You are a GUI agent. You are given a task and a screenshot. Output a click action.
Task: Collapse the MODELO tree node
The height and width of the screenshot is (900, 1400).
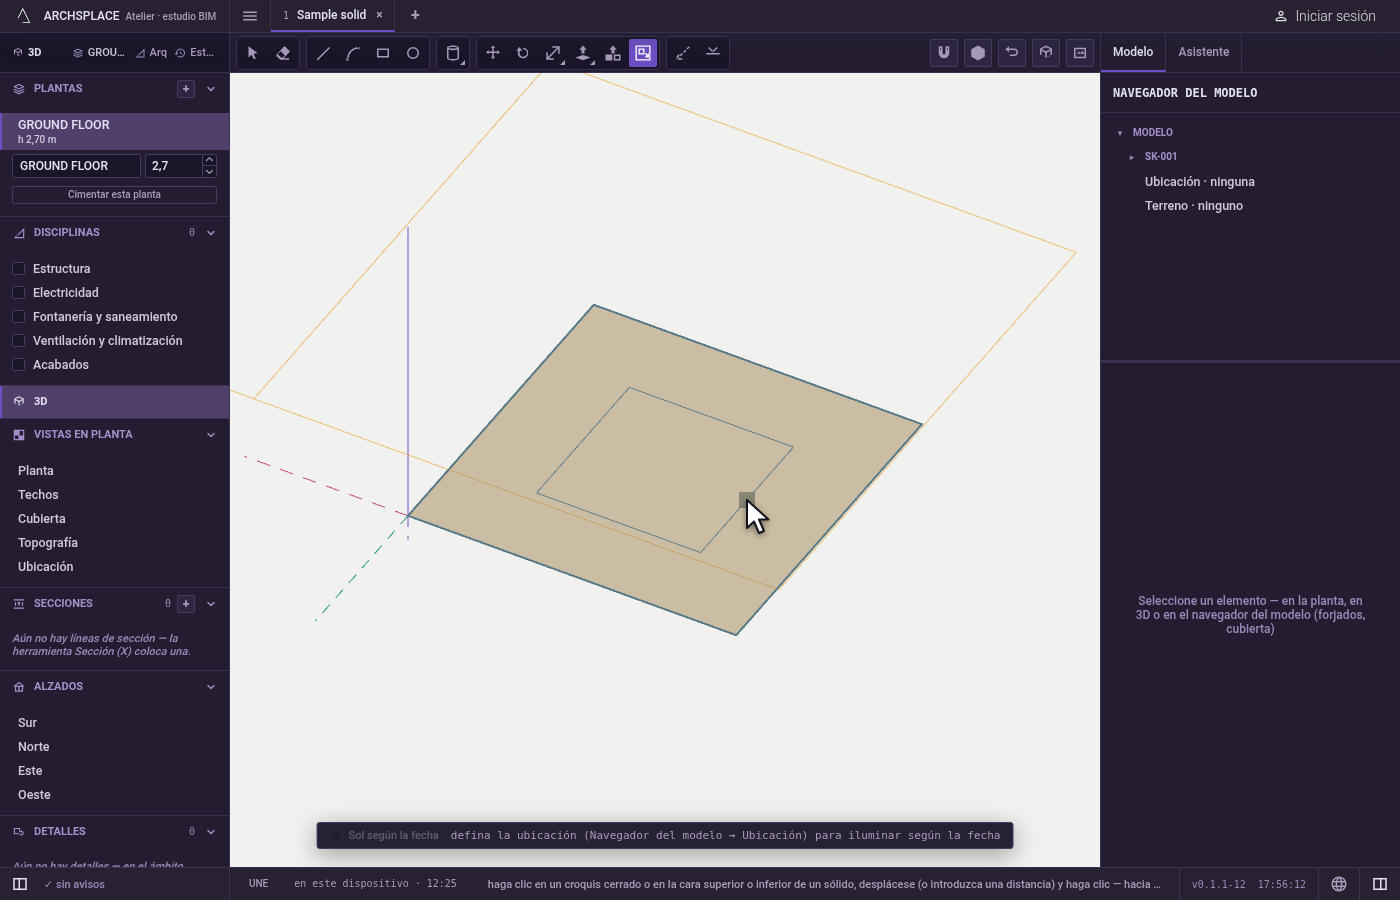1120,133
